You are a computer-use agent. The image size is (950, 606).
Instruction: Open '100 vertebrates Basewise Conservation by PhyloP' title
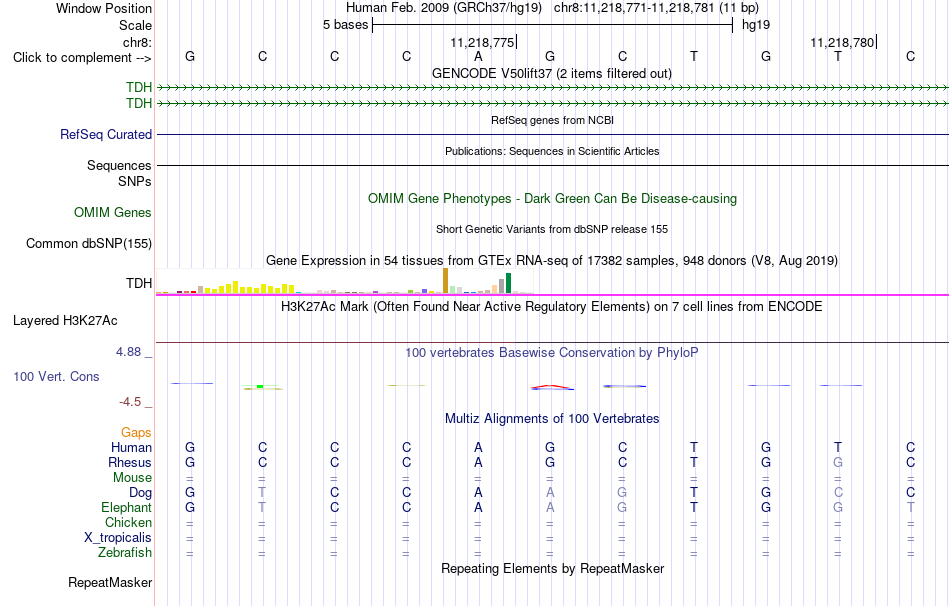[x=552, y=353]
